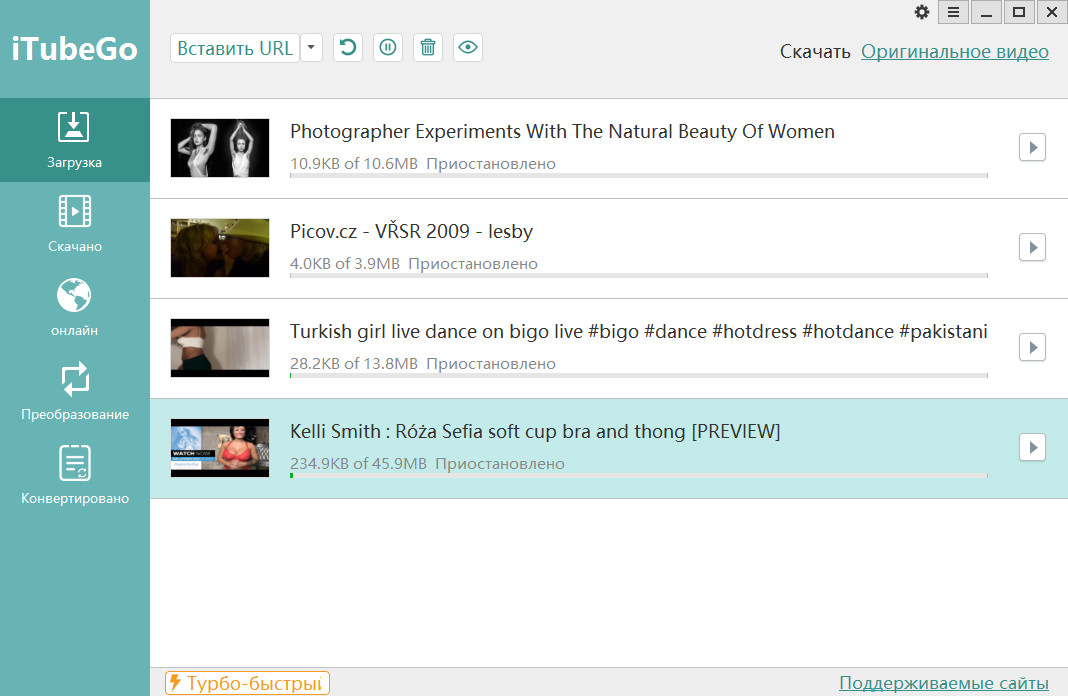1068x696 pixels.
Task: Resume the Picov.cz VŘSR 2009 download
Action: click(x=1032, y=247)
